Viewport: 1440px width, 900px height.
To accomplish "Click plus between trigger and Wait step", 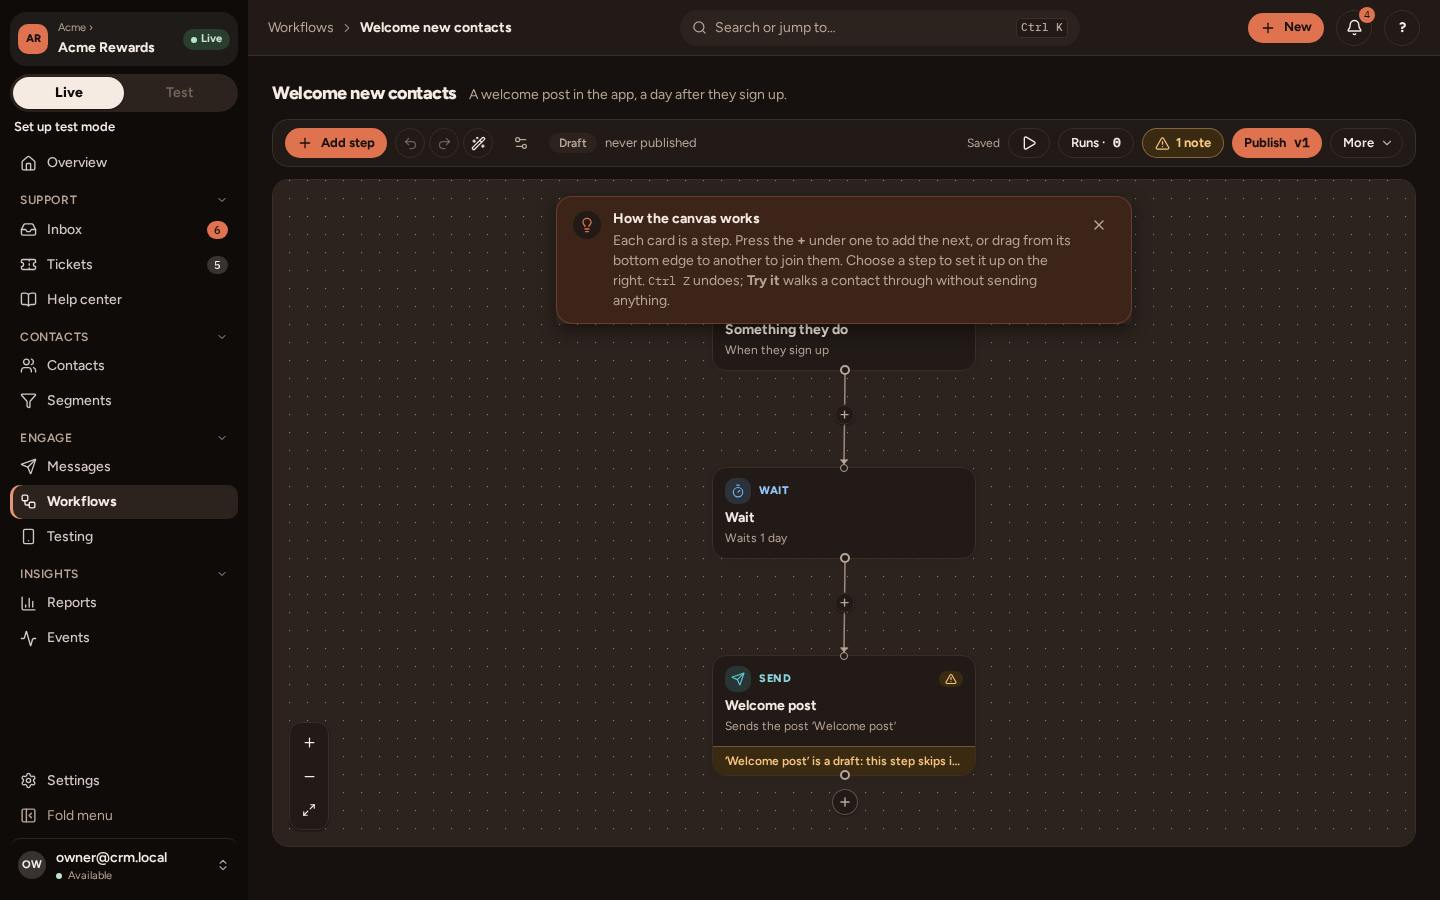I will click(844, 415).
